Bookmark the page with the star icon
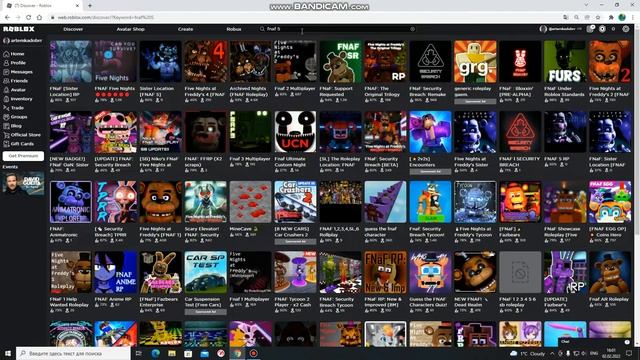 [598, 17]
